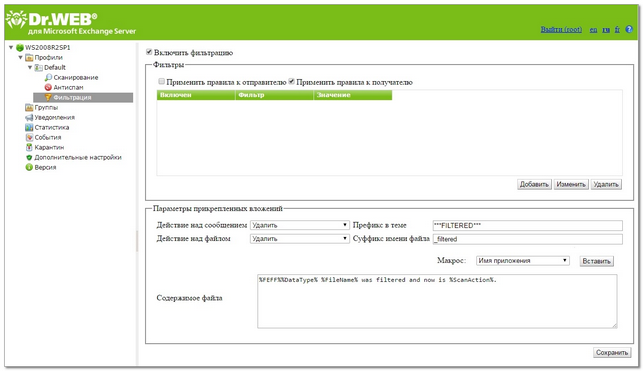The width and height of the screenshot is (643, 371).
Task: Click the Дополнительные настройки shield icon
Action: point(29,157)
